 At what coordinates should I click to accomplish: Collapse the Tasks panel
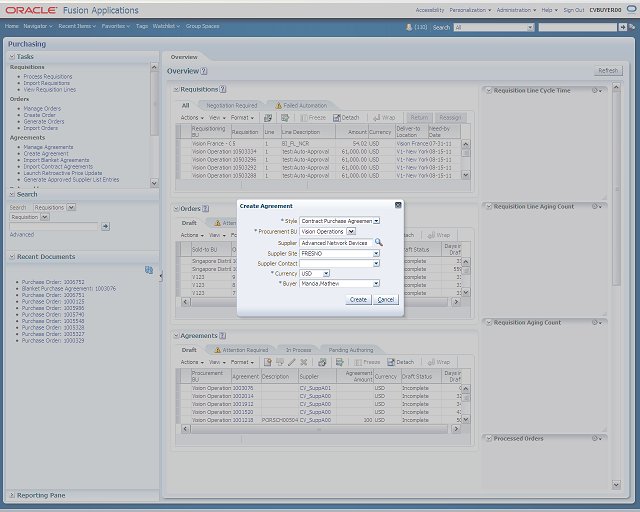pos(12,56)
